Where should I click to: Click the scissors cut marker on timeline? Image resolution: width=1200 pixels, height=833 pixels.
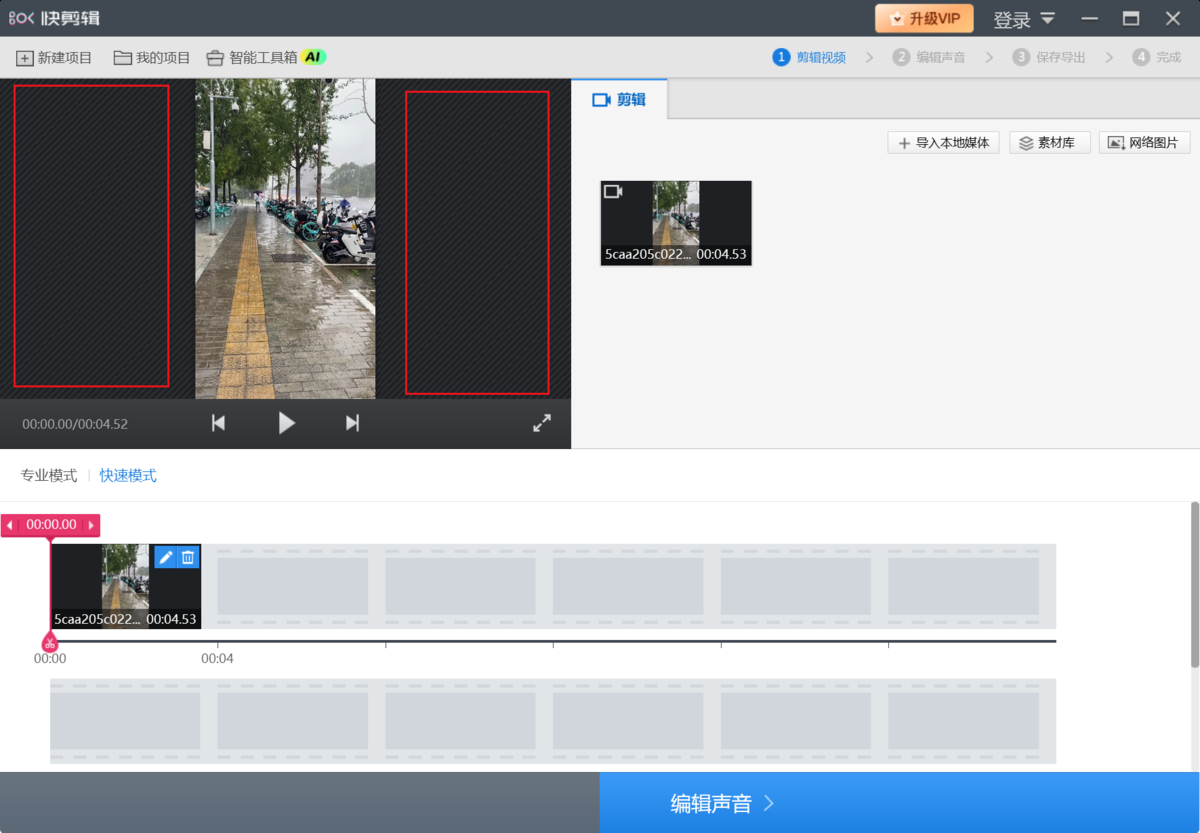[50, 642]
